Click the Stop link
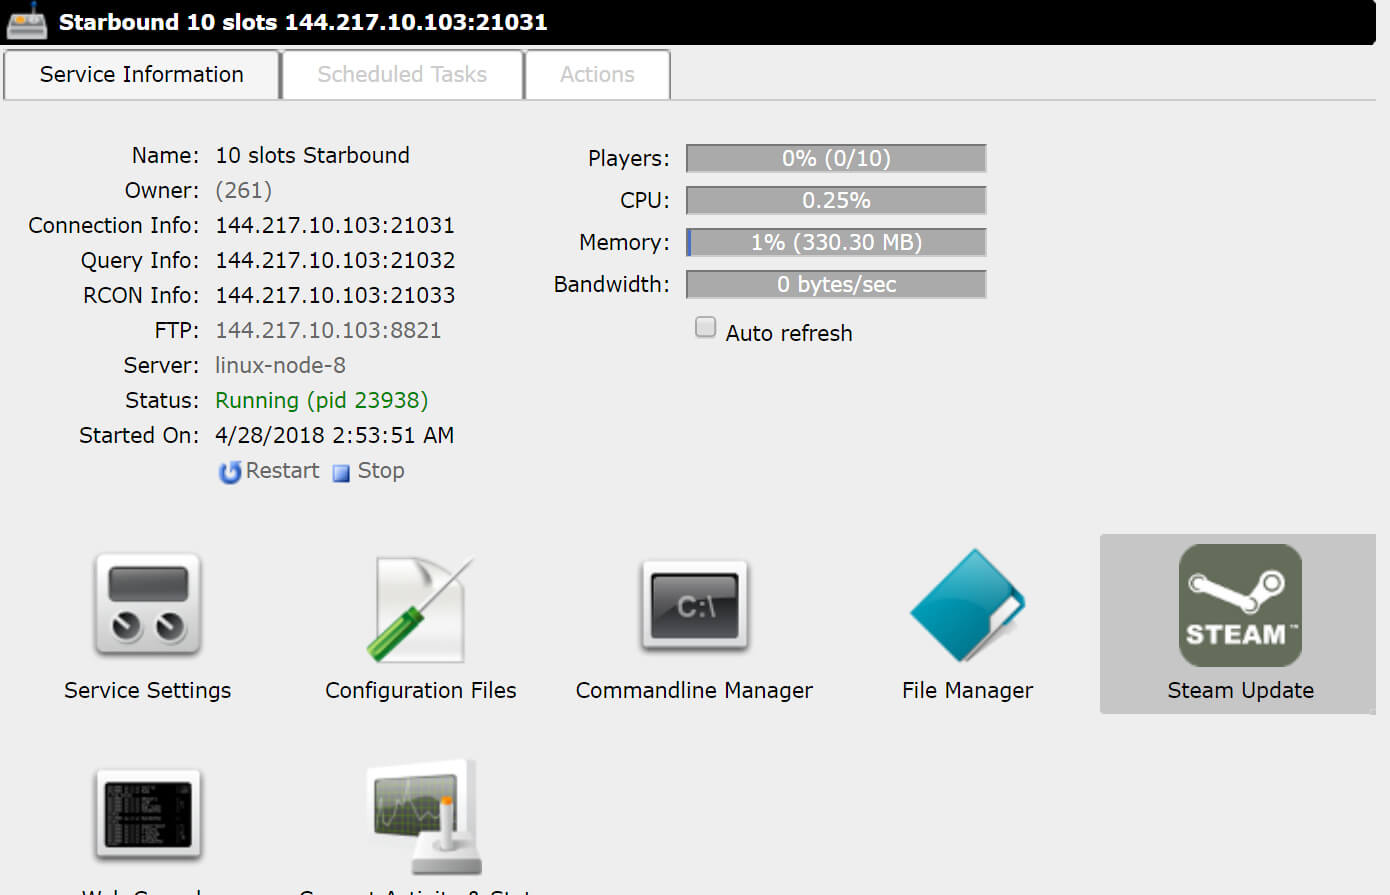The height and width of the screenshot is (895, 1390). click(381, 471)
